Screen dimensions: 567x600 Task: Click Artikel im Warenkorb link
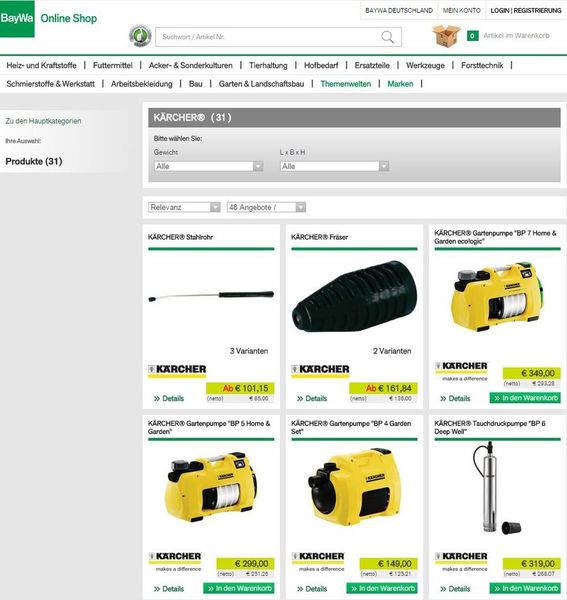click(x=516, y=36)
